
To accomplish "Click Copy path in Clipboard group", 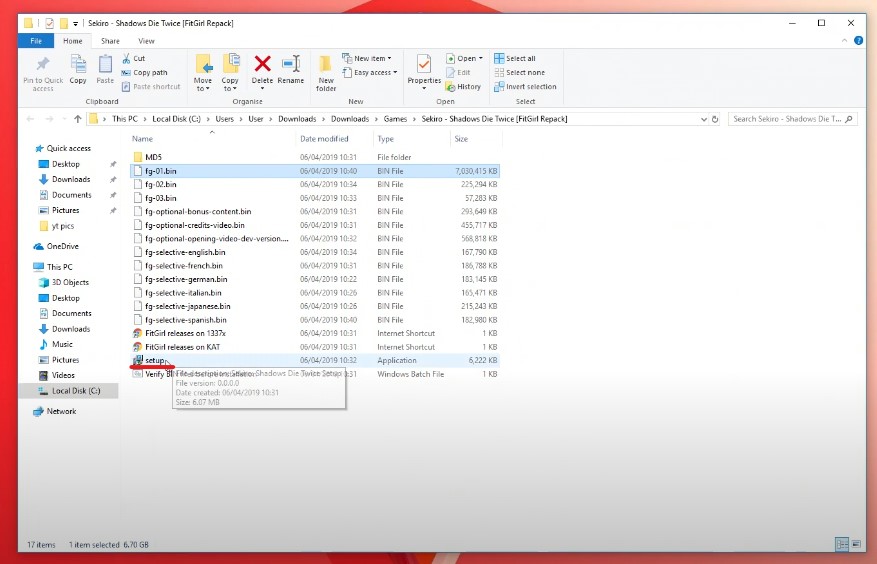I will (x=144, y=72).
